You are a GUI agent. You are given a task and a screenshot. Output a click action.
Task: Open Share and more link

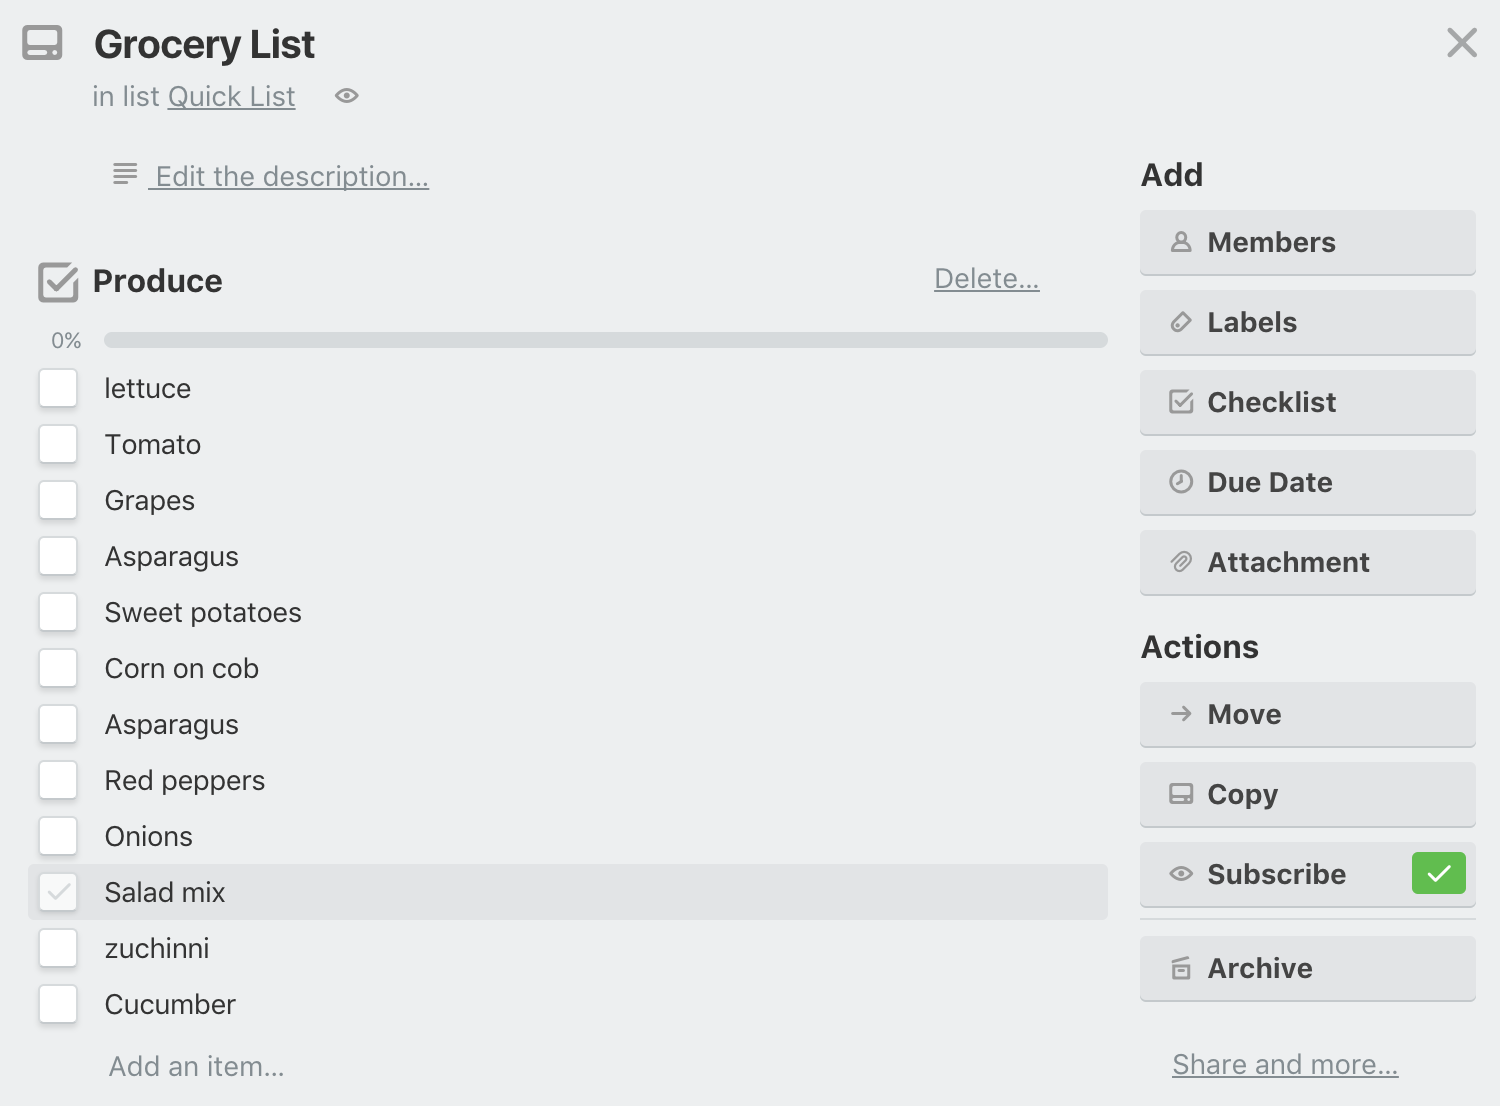click(x=1285, y=1065)
